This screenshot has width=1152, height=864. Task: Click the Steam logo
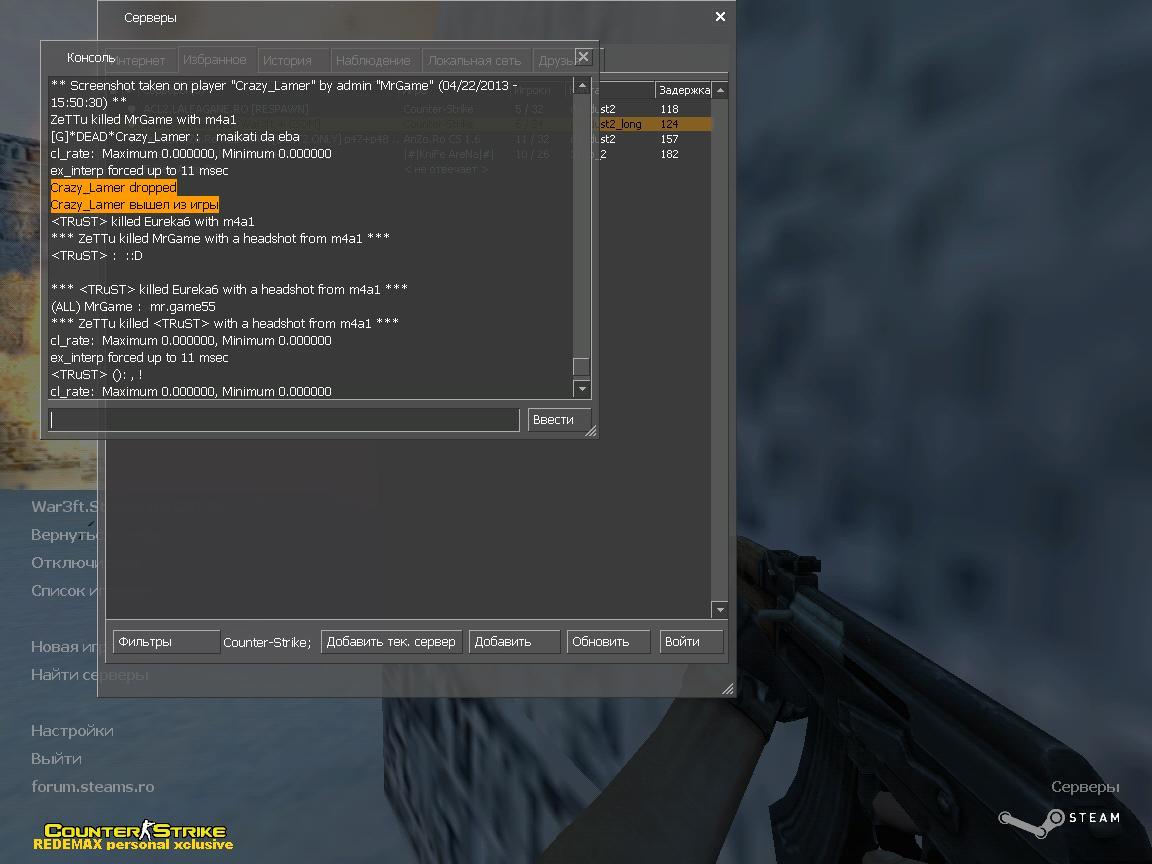[1059, 821]
